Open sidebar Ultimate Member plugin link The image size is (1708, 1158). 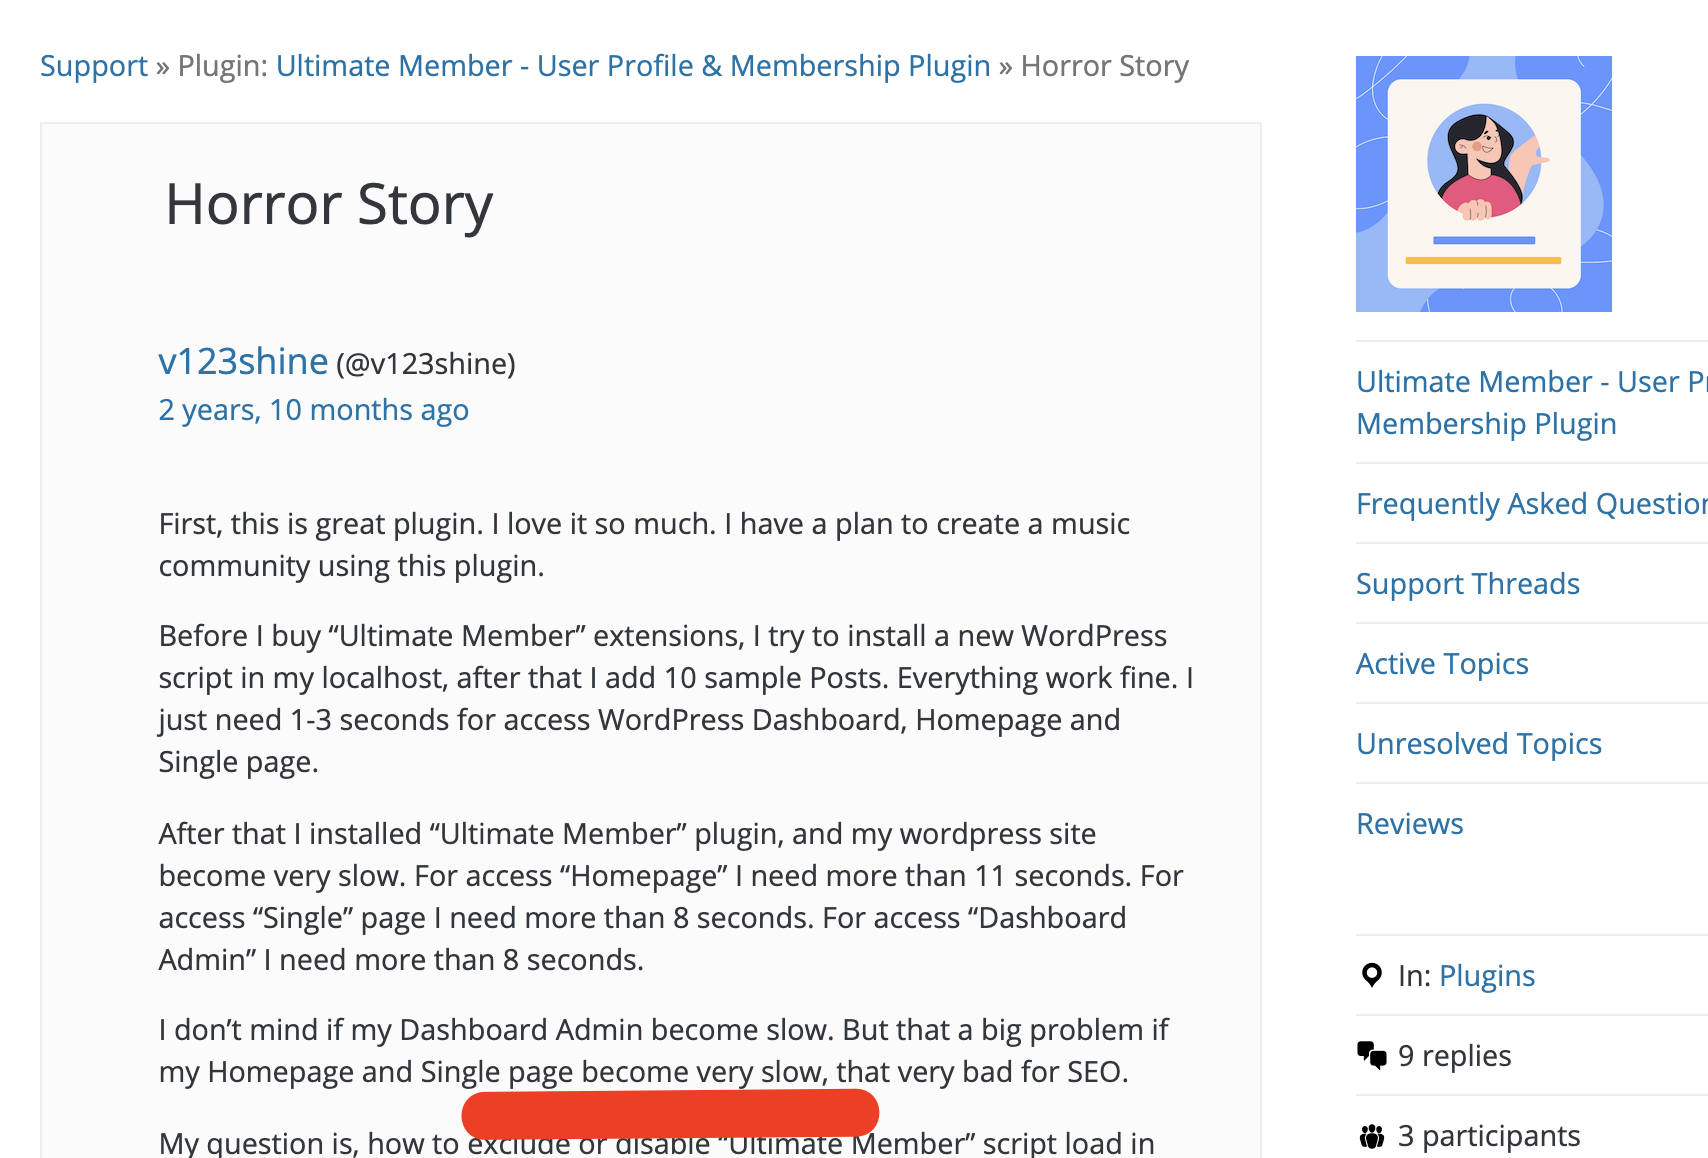coord(1531,402)
